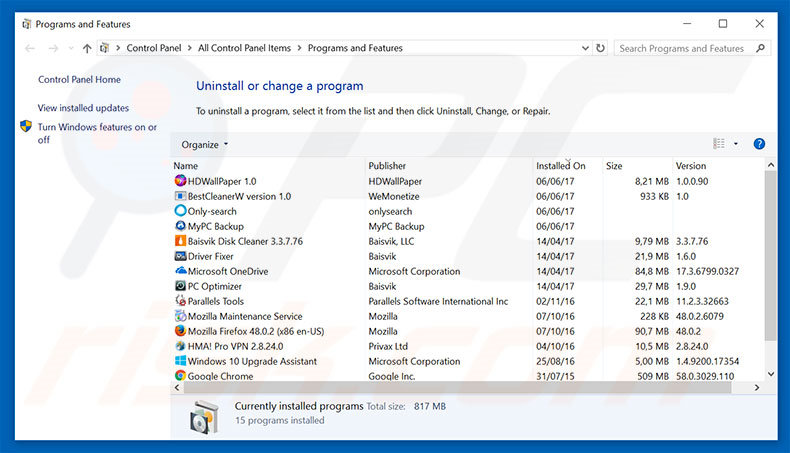The height and width of the screenshot is (453, 790).
Task: Go up one folder level
Action: click(87, 48)
